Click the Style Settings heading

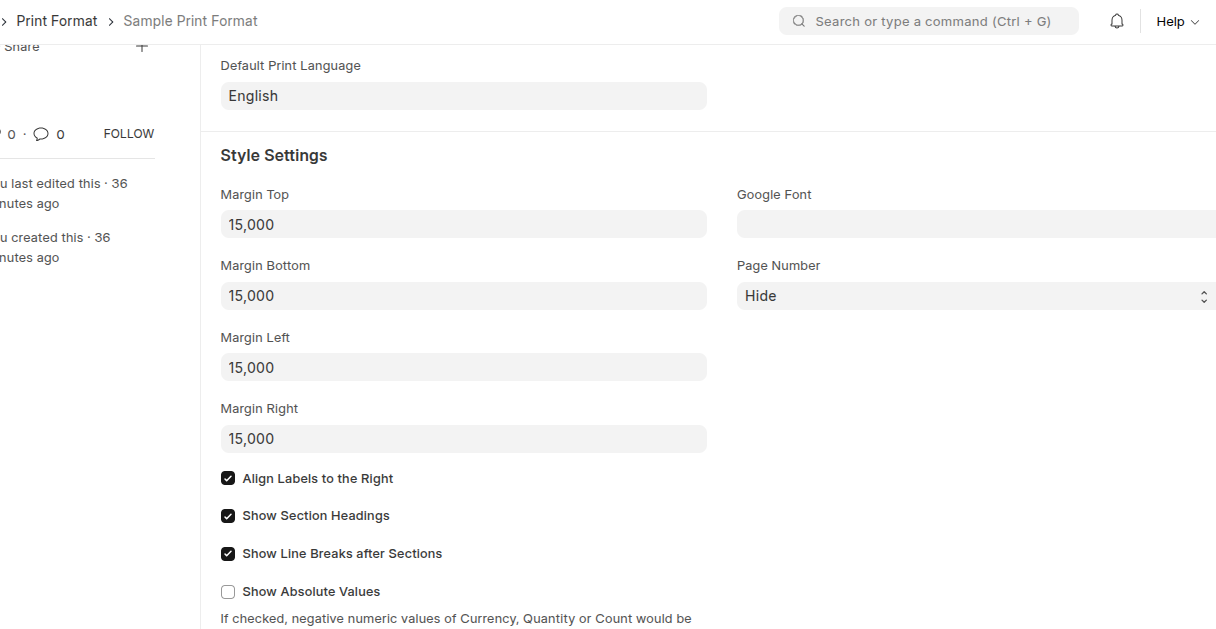(x=274, y=156)
